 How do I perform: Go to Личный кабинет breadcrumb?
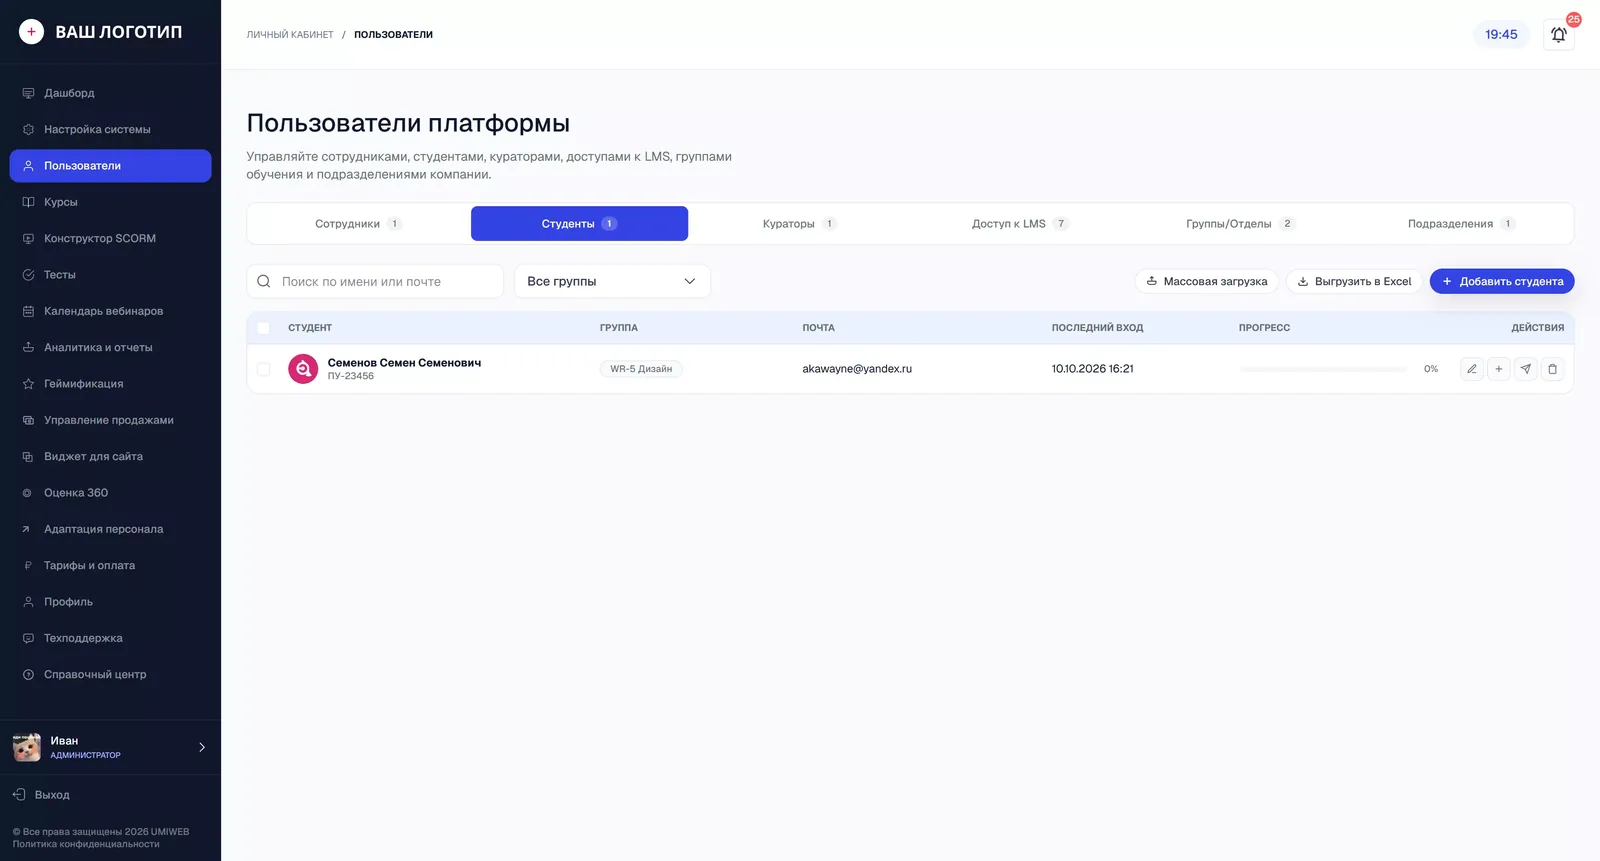290,35
